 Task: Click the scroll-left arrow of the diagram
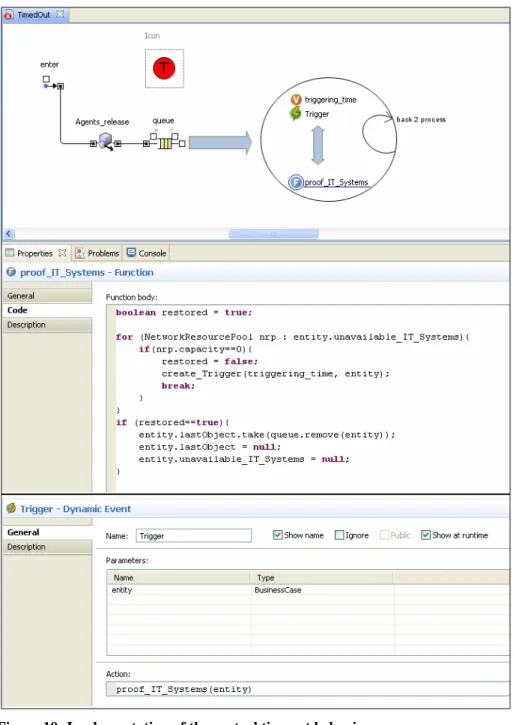point(9,233)
